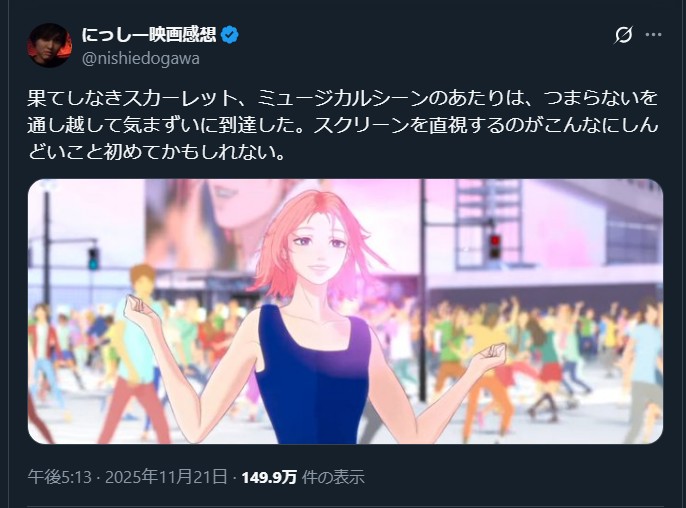The height and width of the screenshot is (508, 686).
Task: Click the 2025年11月21日 post date
Action: point(166,477)
